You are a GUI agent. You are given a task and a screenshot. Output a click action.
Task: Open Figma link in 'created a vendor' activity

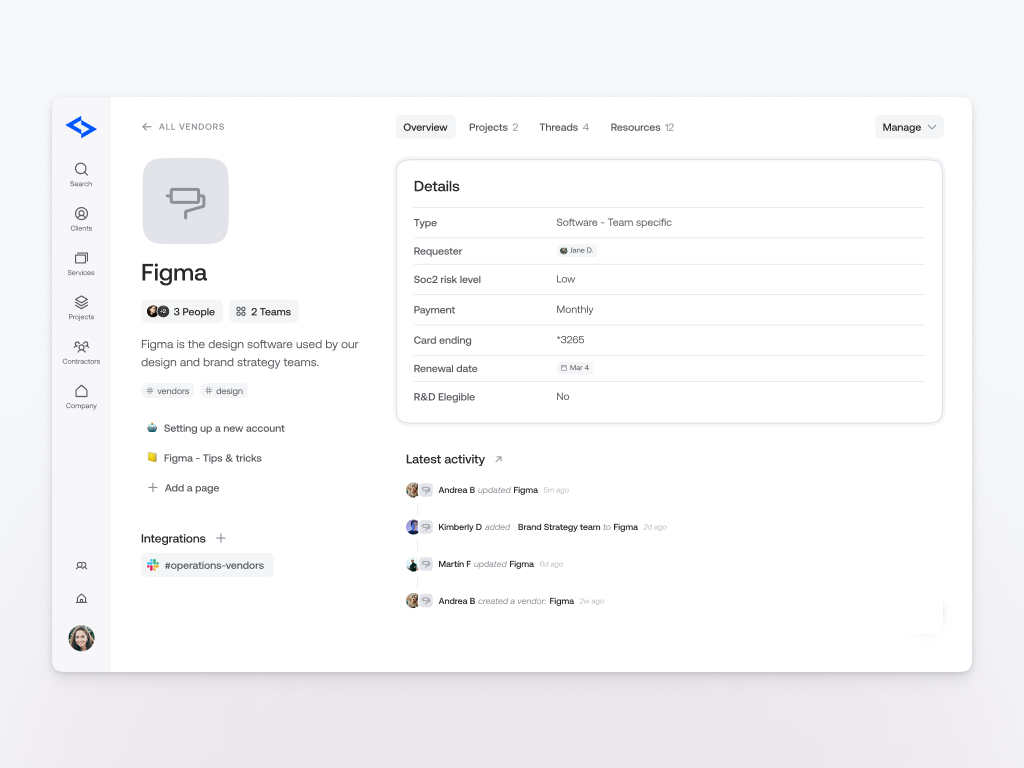point(562,601)
